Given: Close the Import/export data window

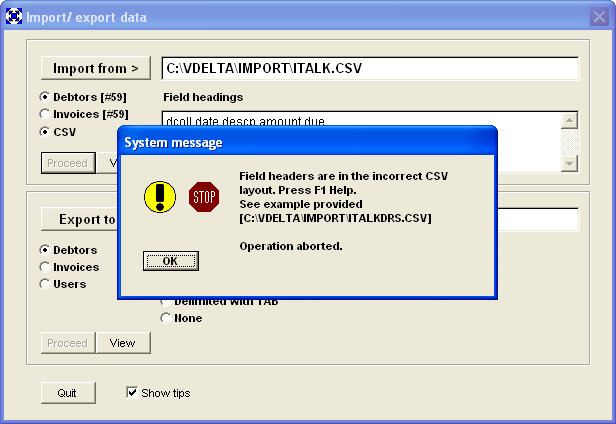Looking at the screenshot, I should (599, 17).
